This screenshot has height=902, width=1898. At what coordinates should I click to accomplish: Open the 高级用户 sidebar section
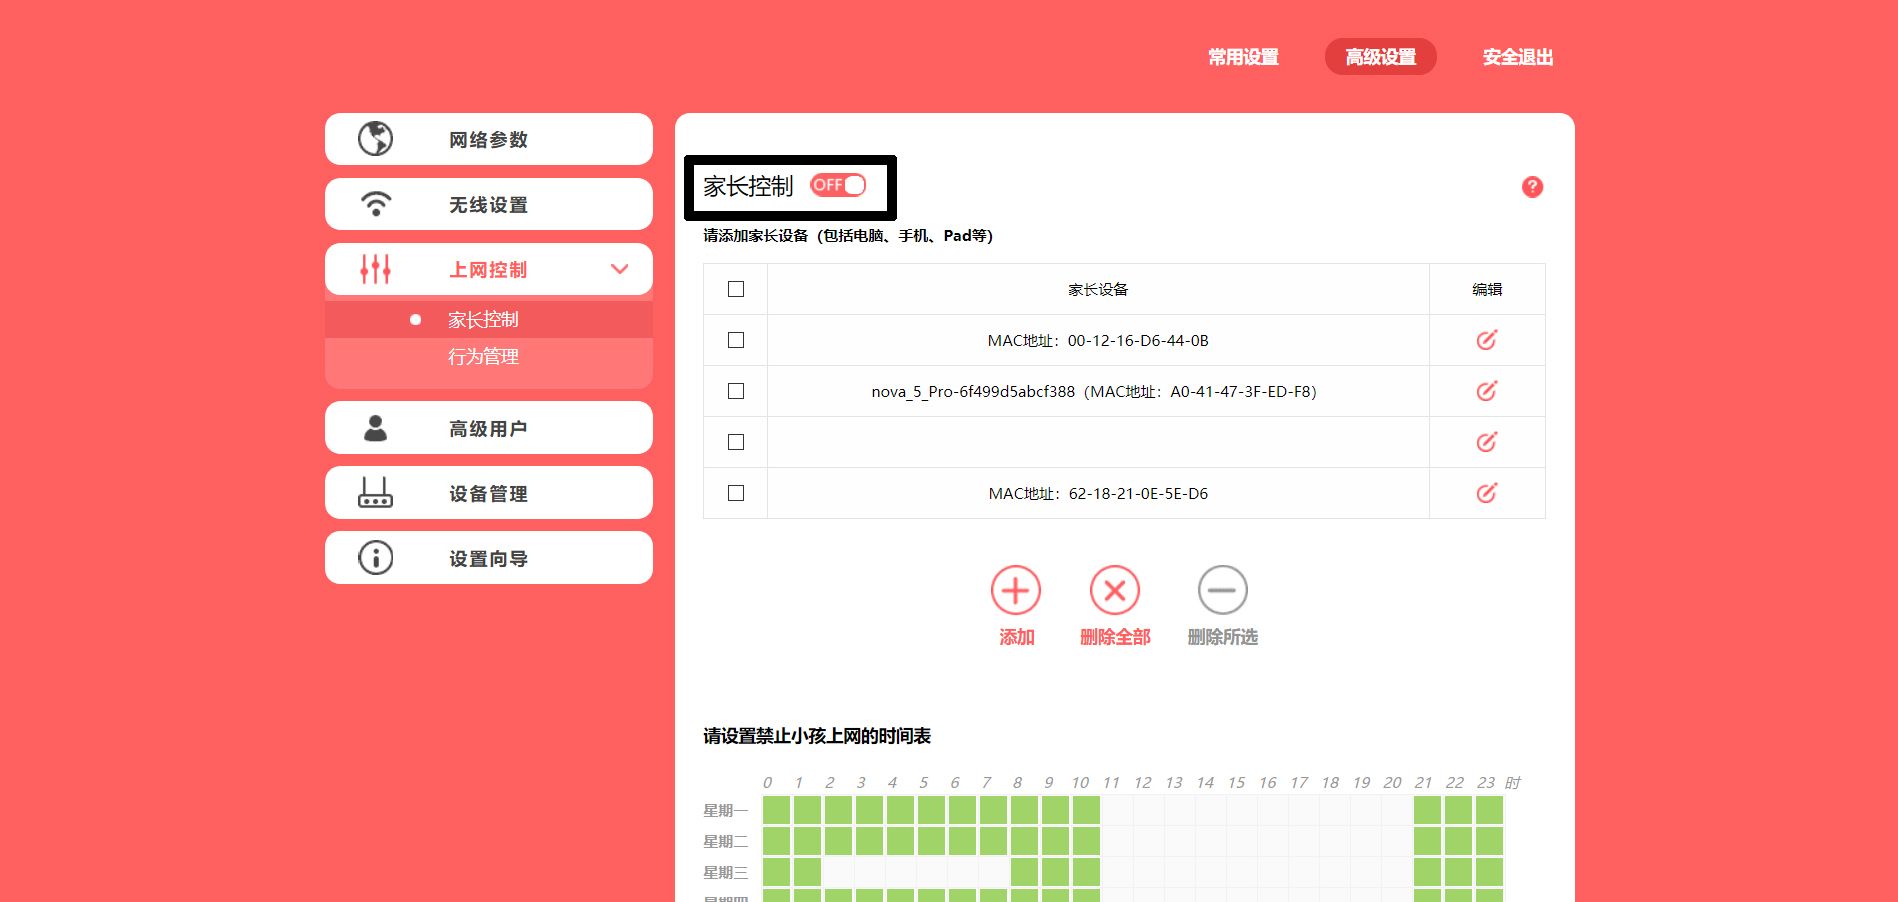[488, 428]
